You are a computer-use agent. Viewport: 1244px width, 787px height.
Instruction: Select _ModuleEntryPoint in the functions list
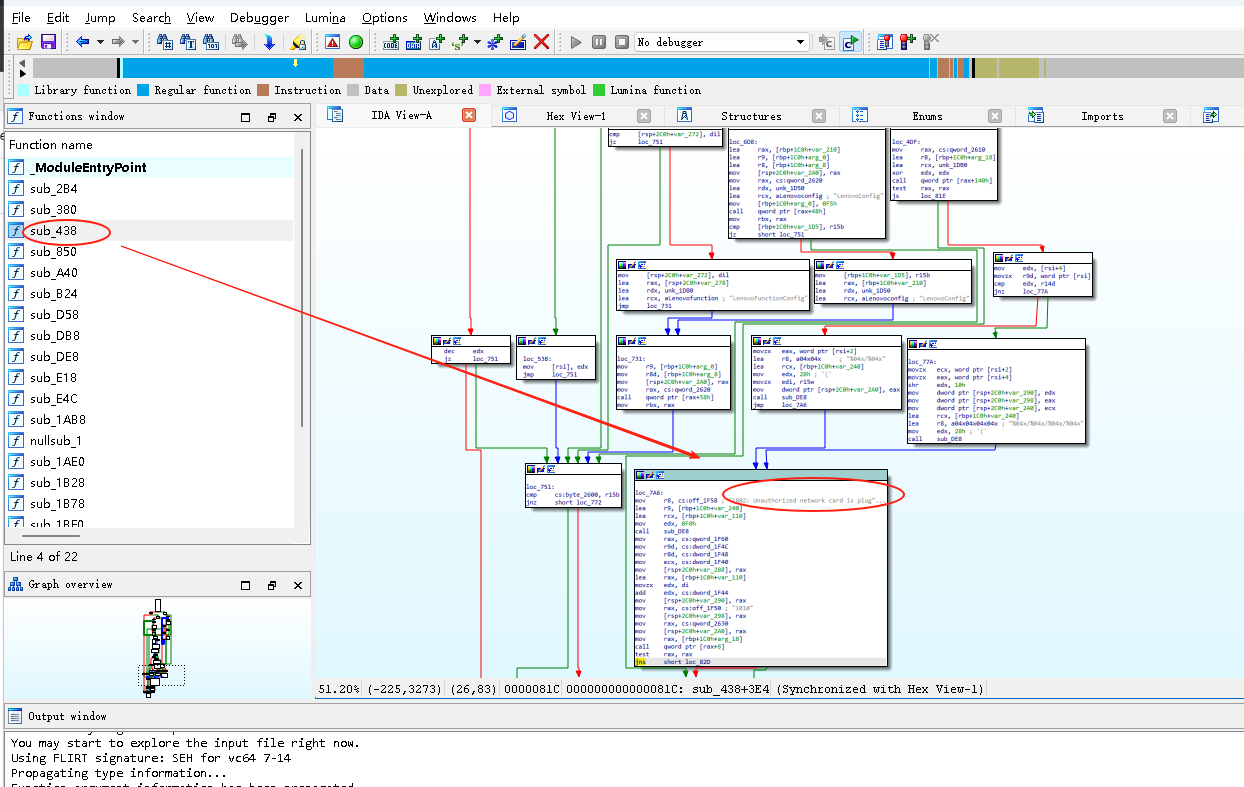coord(150,167)
